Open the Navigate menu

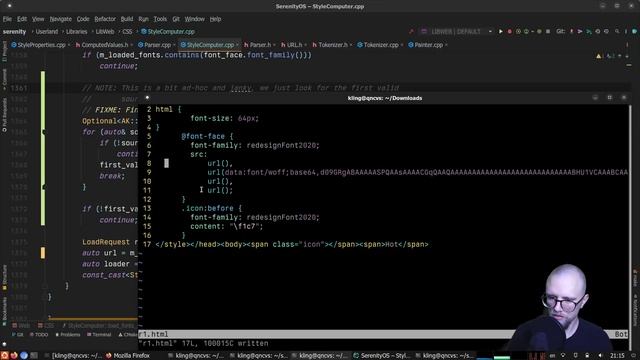[60, 19]
